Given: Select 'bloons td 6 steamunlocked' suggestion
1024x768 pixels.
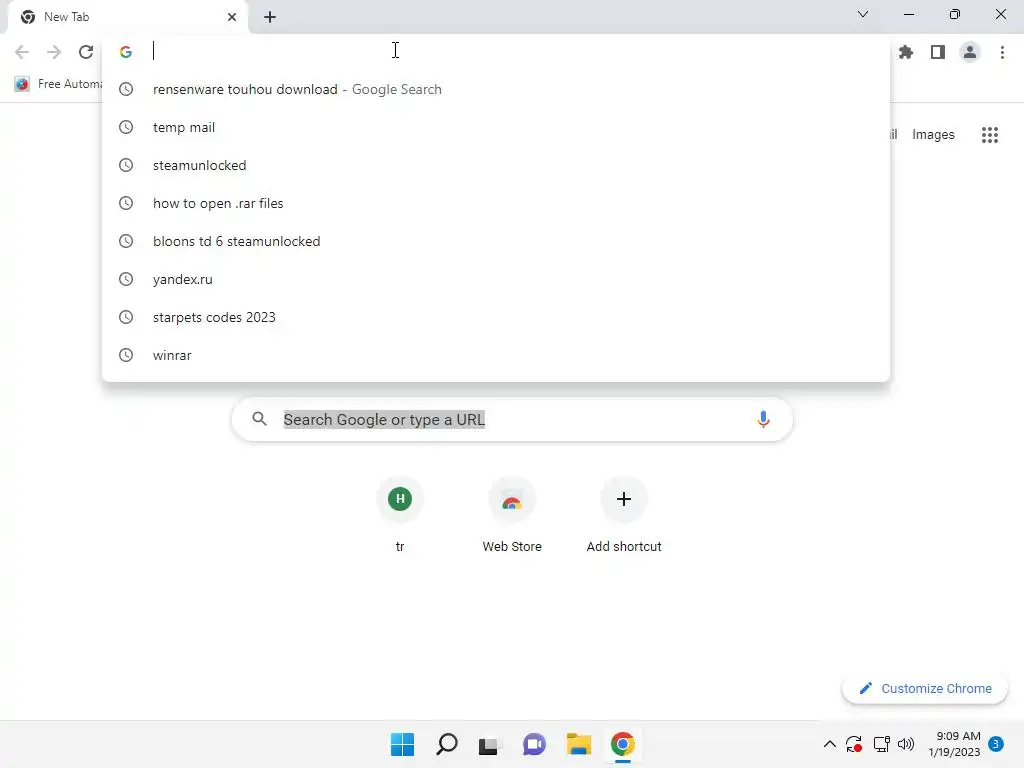Looking at the screenshot, I should pos(496,241).
